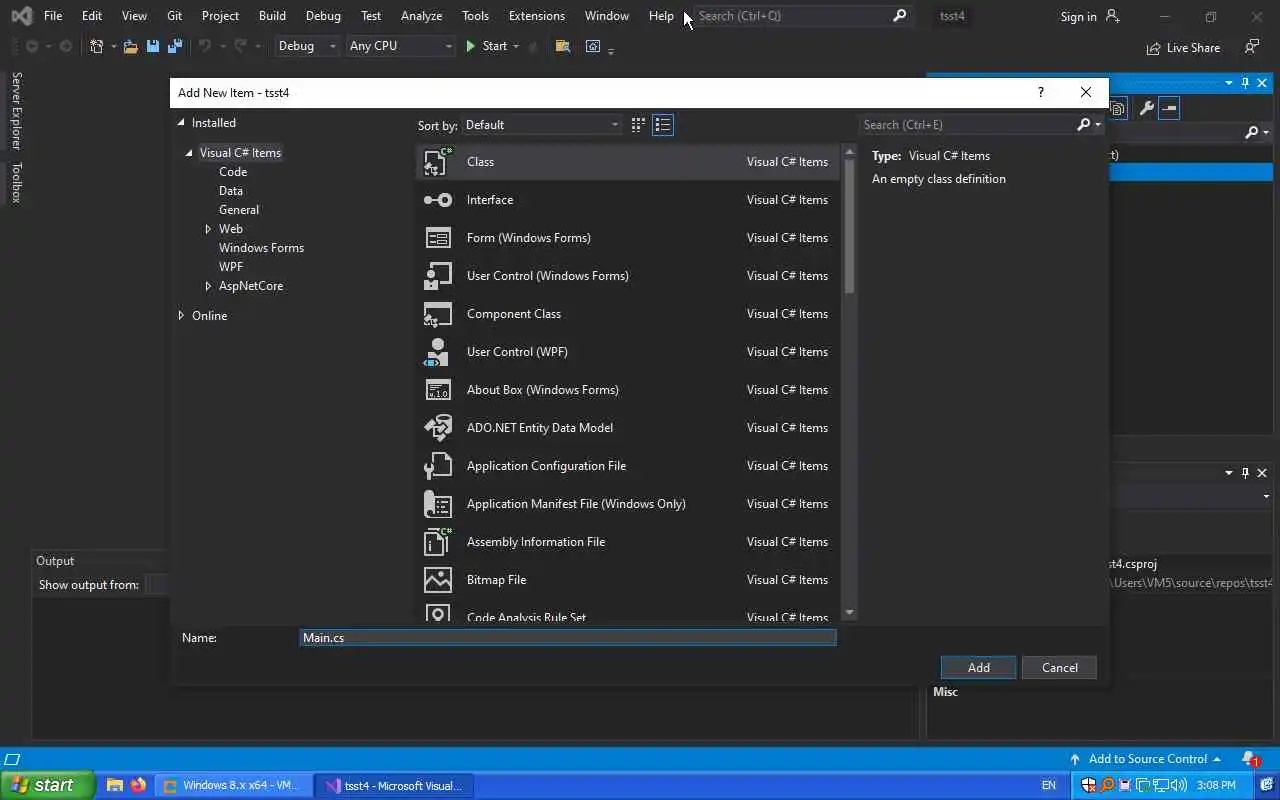Viewport: 1280px width, 800px height.
Task: Click the Live Share button
Action: pyautogui.click(x=1183, y=47)
